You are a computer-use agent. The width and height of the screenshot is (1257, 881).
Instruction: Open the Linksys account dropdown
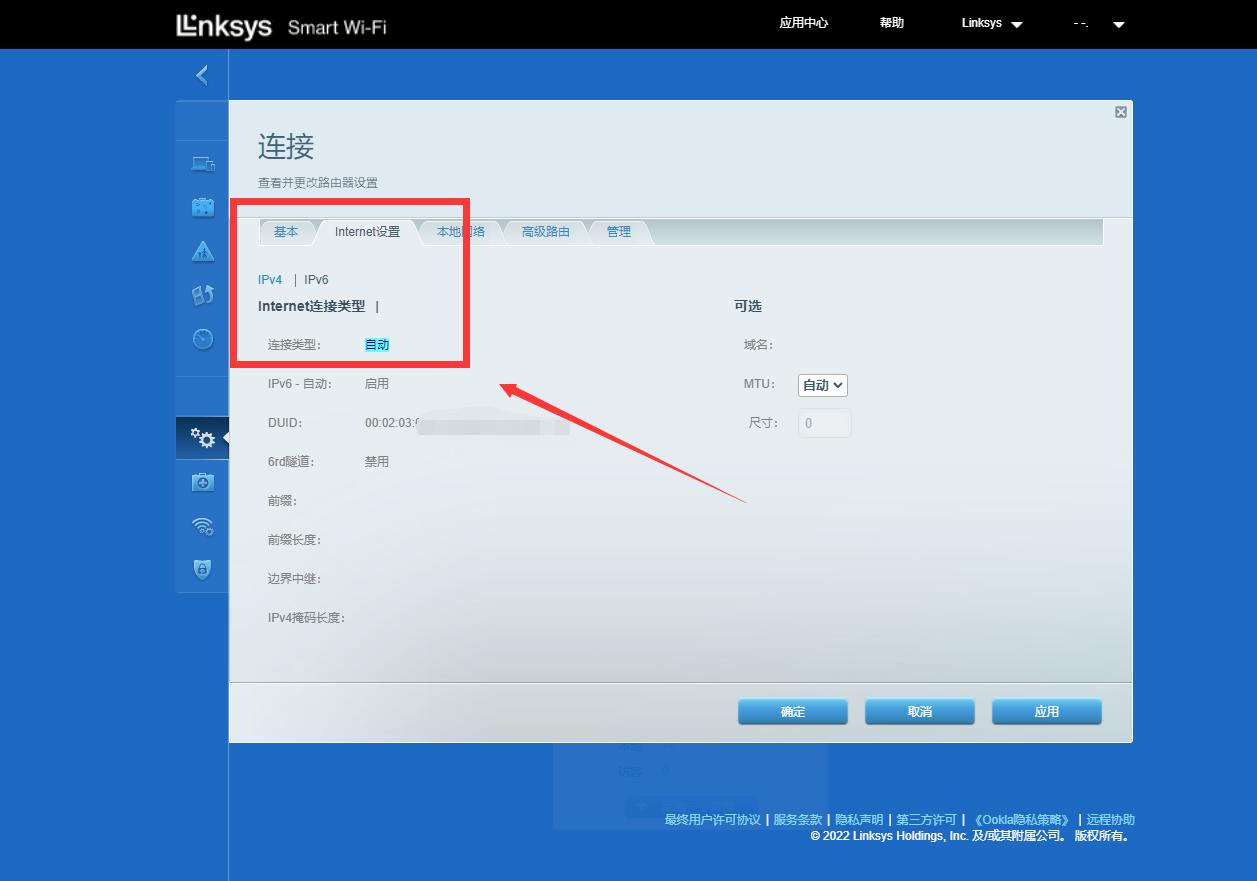(990, 22)
